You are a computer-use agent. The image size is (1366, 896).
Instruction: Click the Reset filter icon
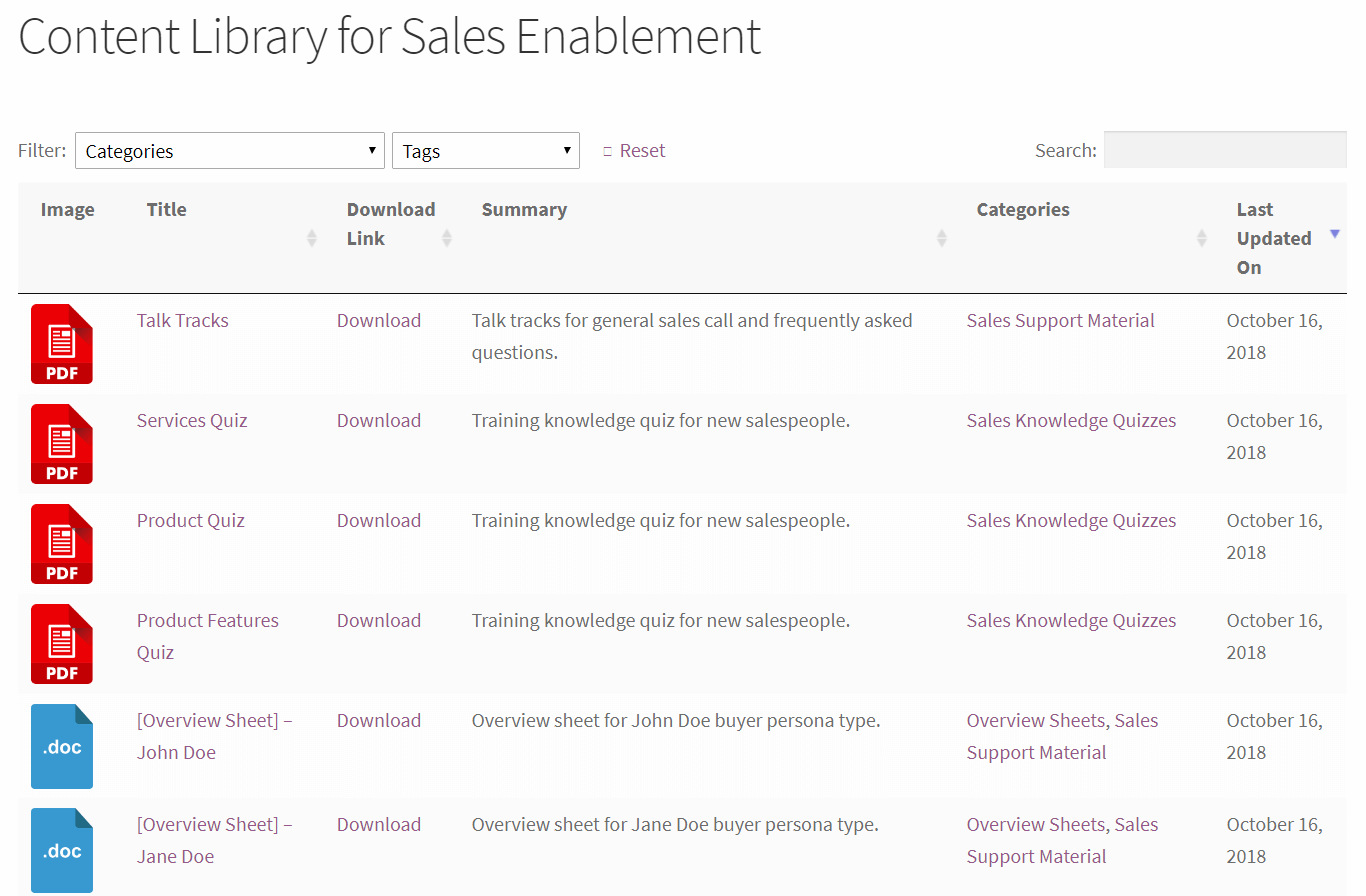point(608,149)
